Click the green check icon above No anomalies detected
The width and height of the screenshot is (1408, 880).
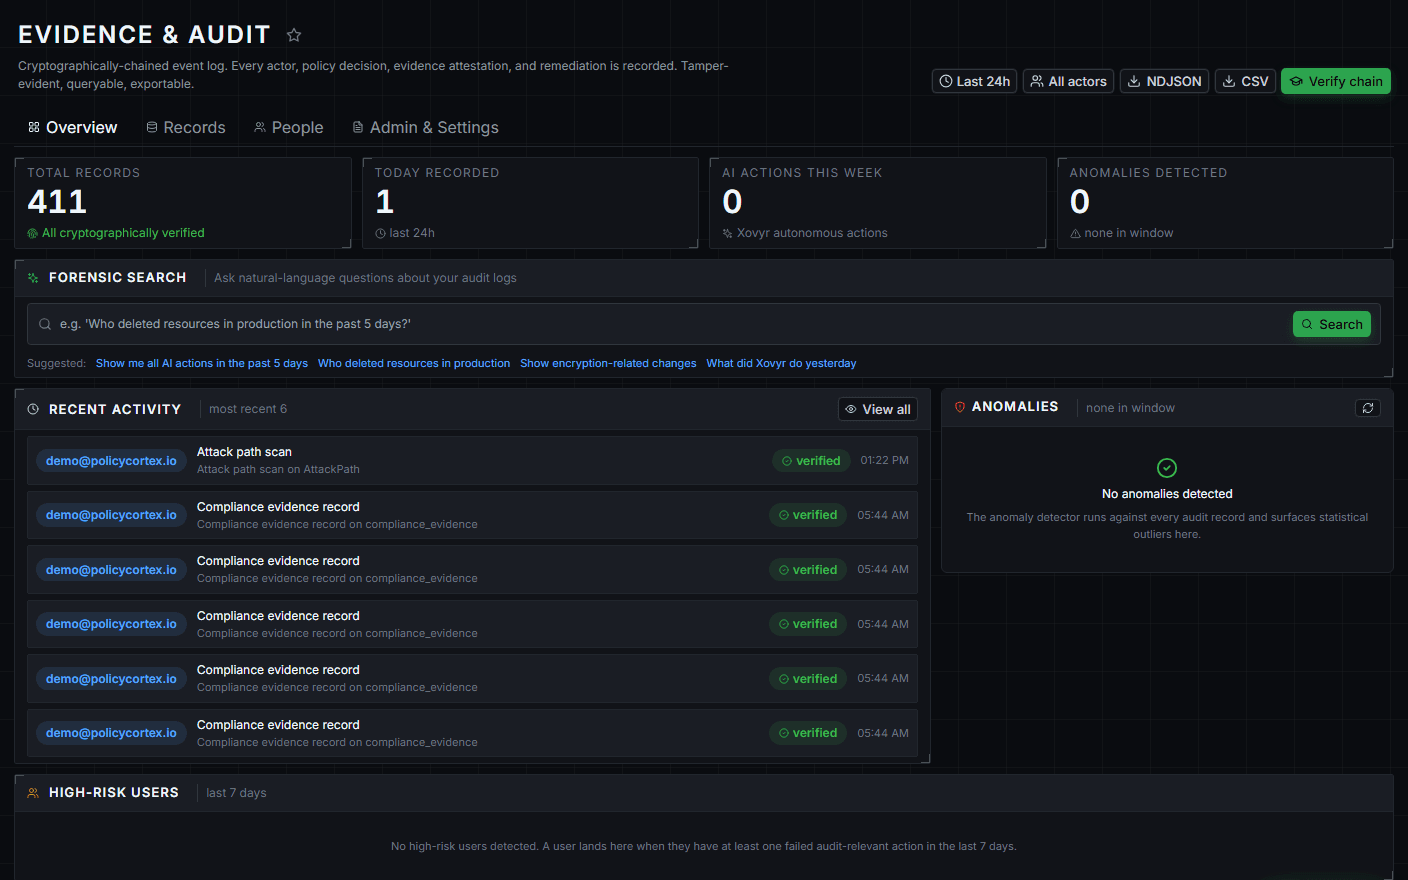point(1167,467)
